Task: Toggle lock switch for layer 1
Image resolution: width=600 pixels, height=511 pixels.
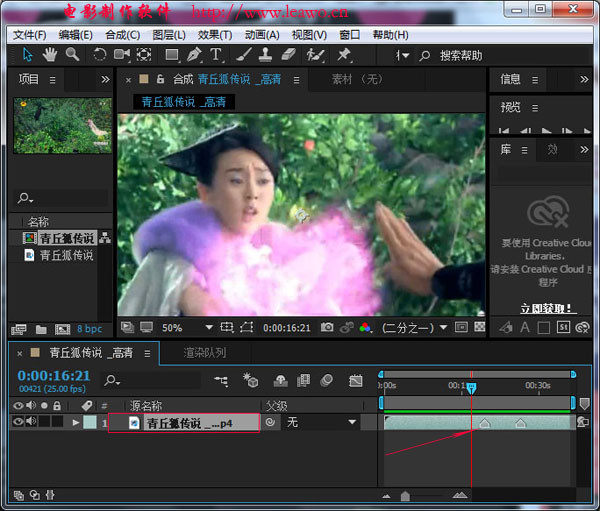Action: point(57,422)
